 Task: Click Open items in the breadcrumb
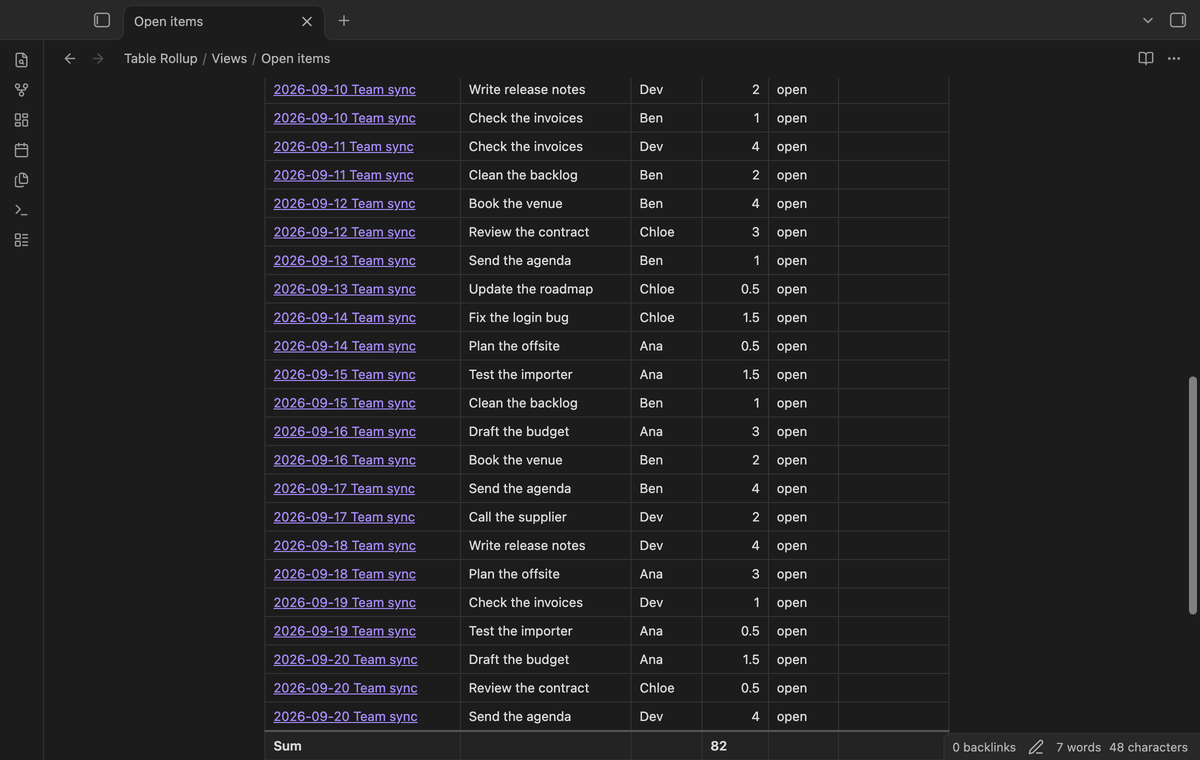296,58
